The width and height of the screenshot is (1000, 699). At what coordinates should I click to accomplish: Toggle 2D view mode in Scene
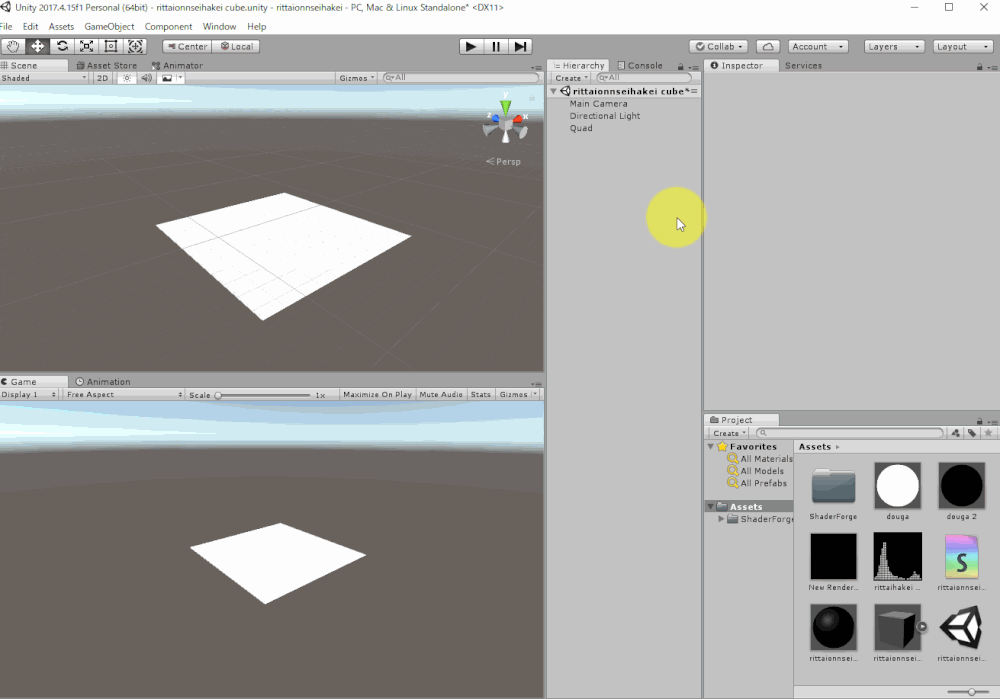[102, 78]
